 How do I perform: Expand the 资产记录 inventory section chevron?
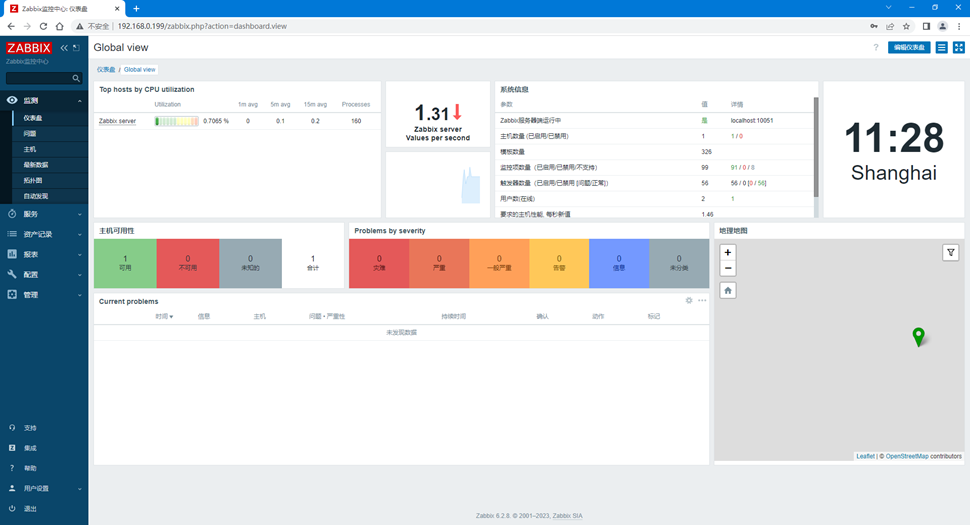(80, 235)
